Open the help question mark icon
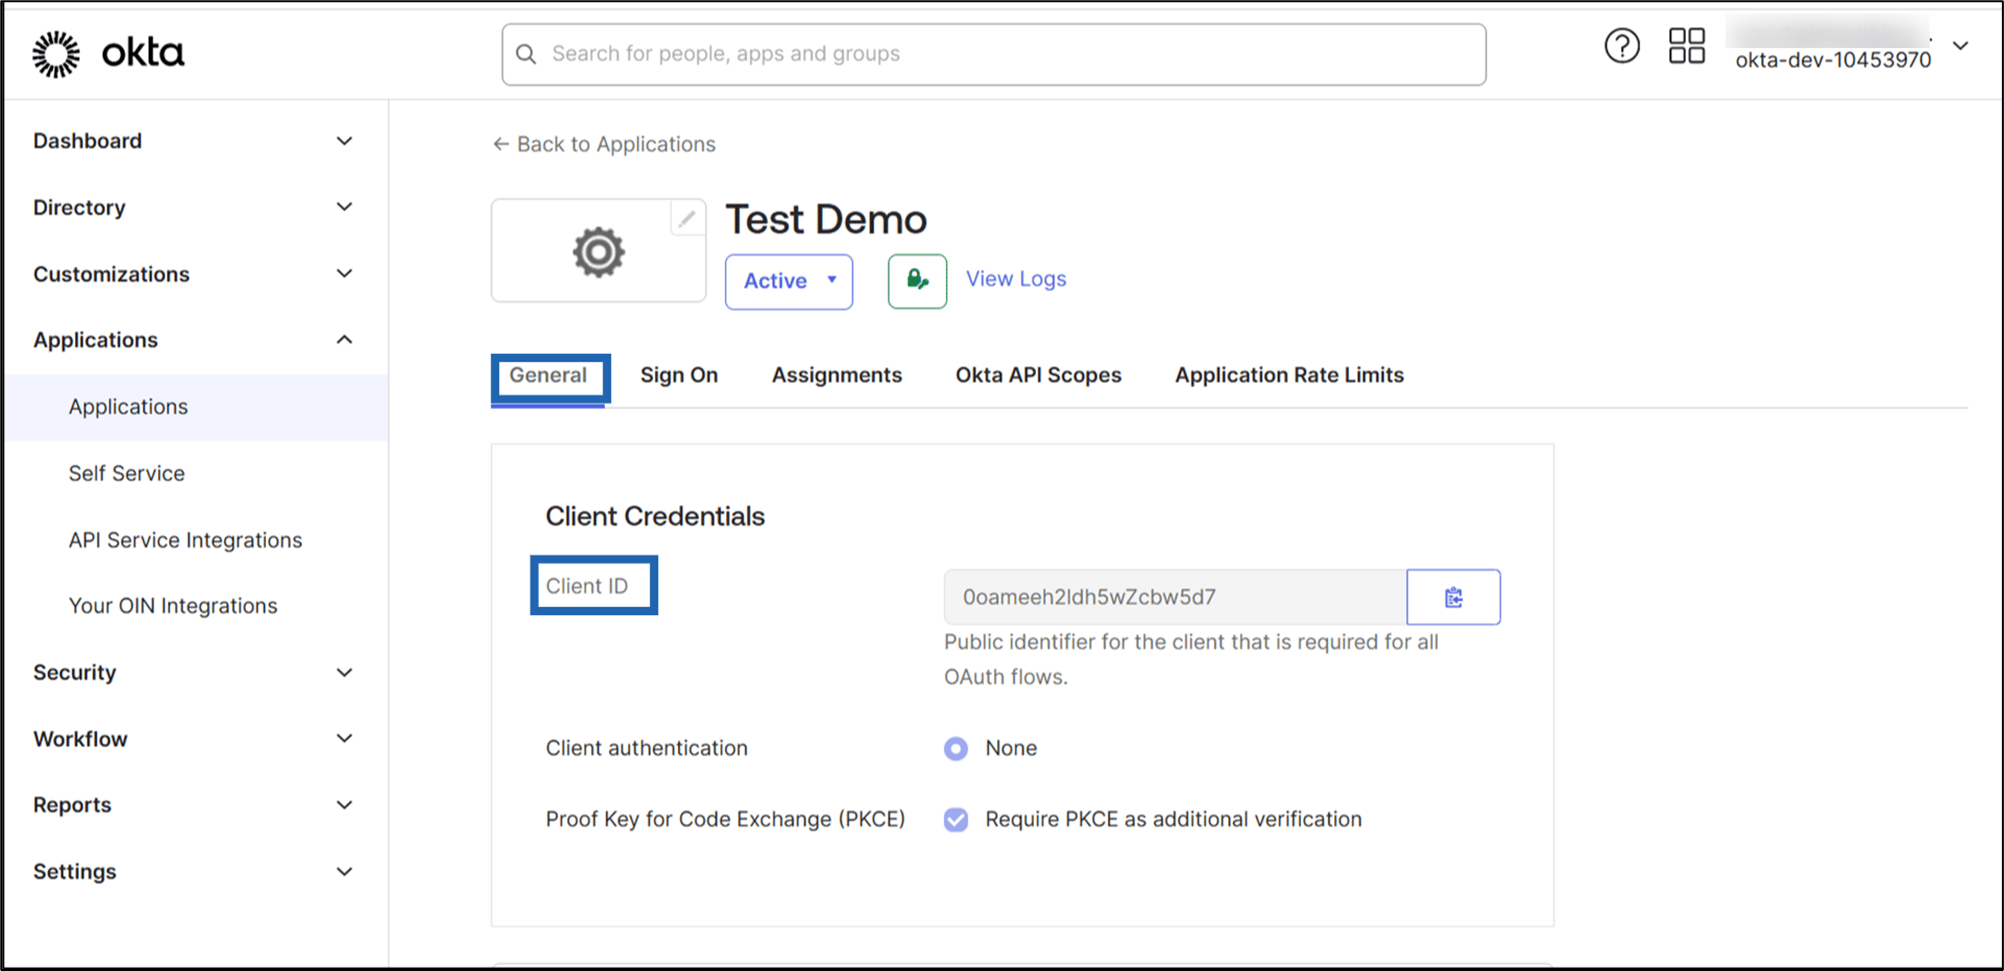2004x971 pixels. [1622, 46]
